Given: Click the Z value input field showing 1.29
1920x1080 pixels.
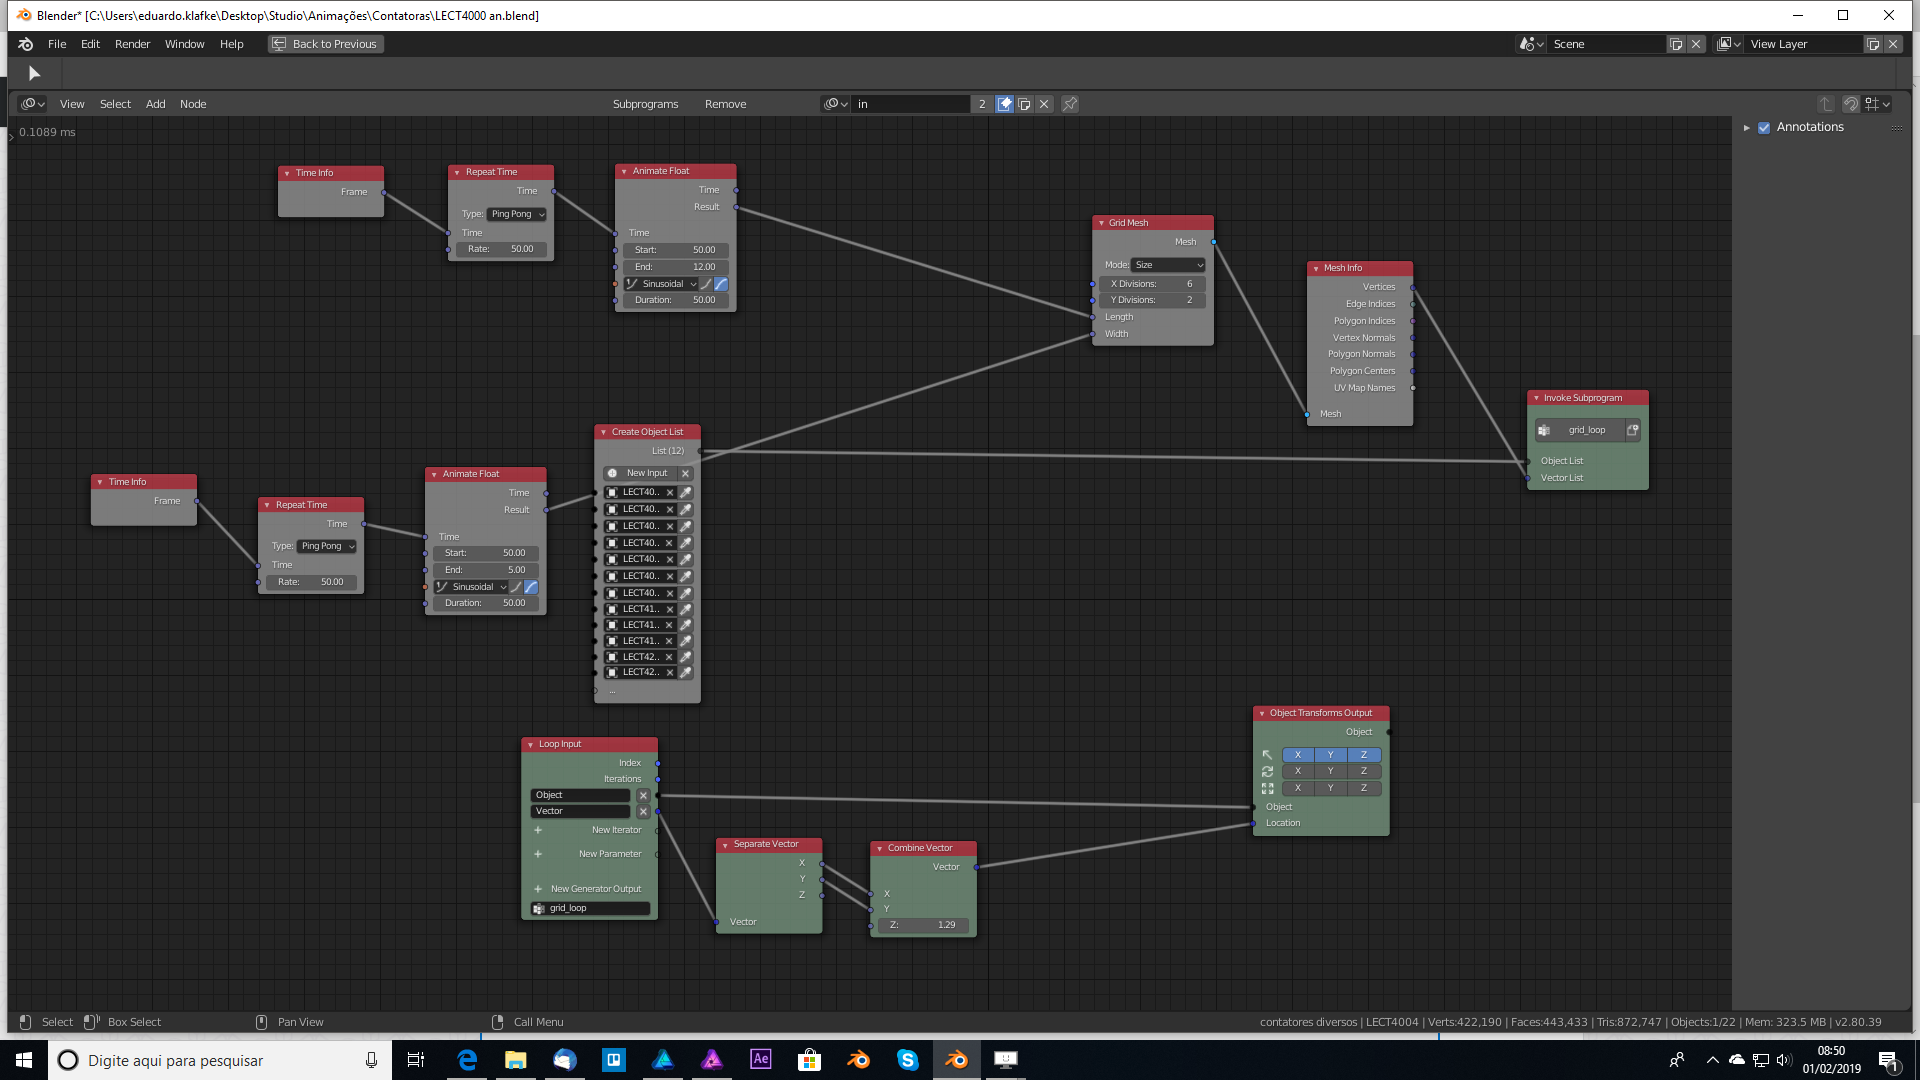Looking at the screenshot, I should (x=923, y=923).
